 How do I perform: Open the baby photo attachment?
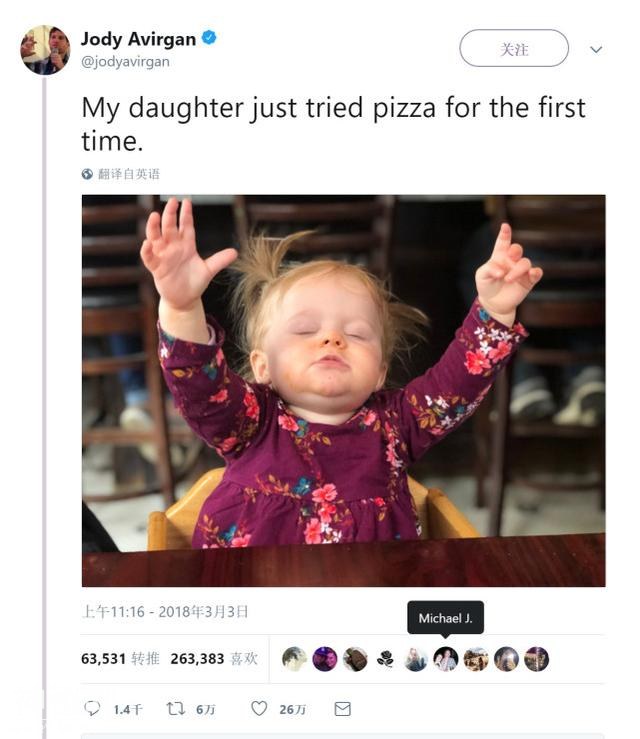click(344, 391)
